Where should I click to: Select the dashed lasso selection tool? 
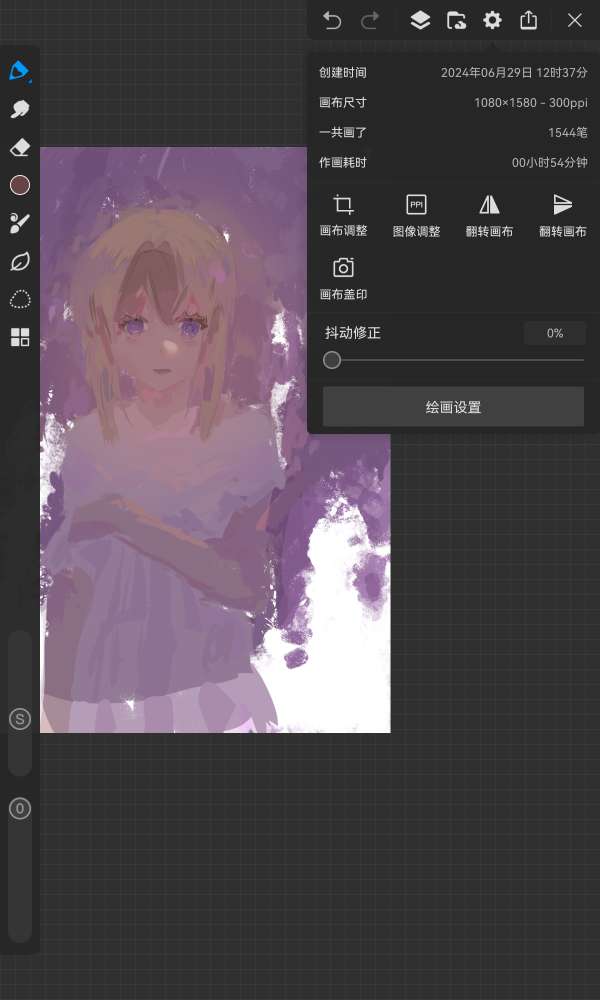point(20,299)
